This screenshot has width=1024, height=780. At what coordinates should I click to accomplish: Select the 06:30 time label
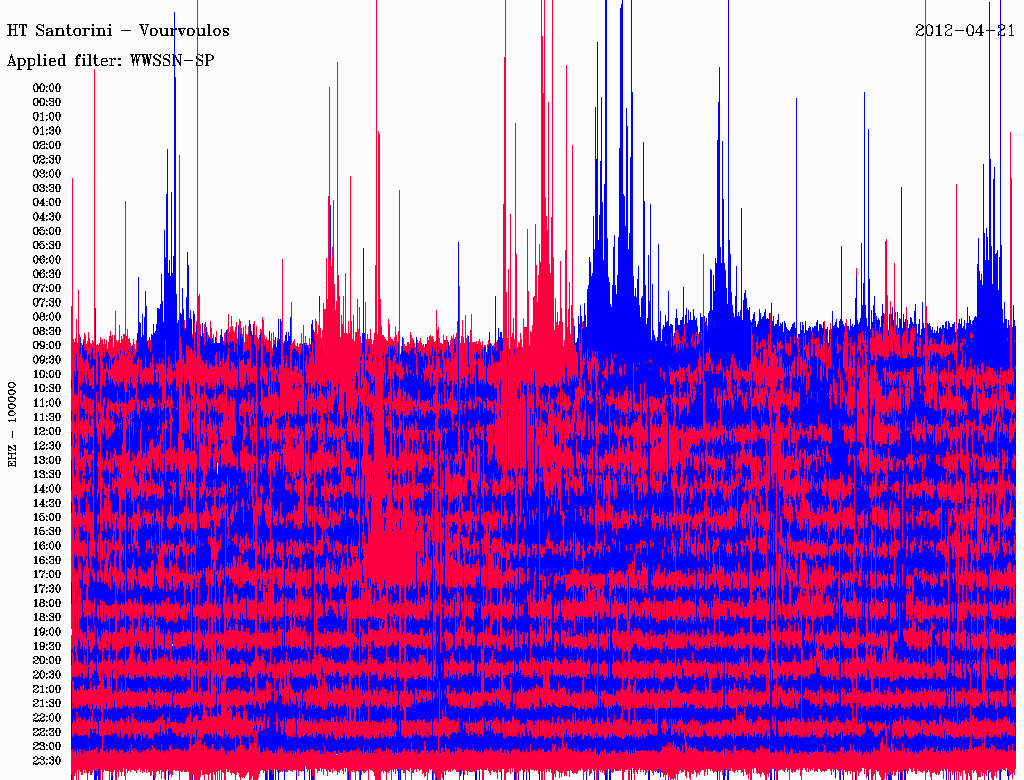(x=47, y=274)
